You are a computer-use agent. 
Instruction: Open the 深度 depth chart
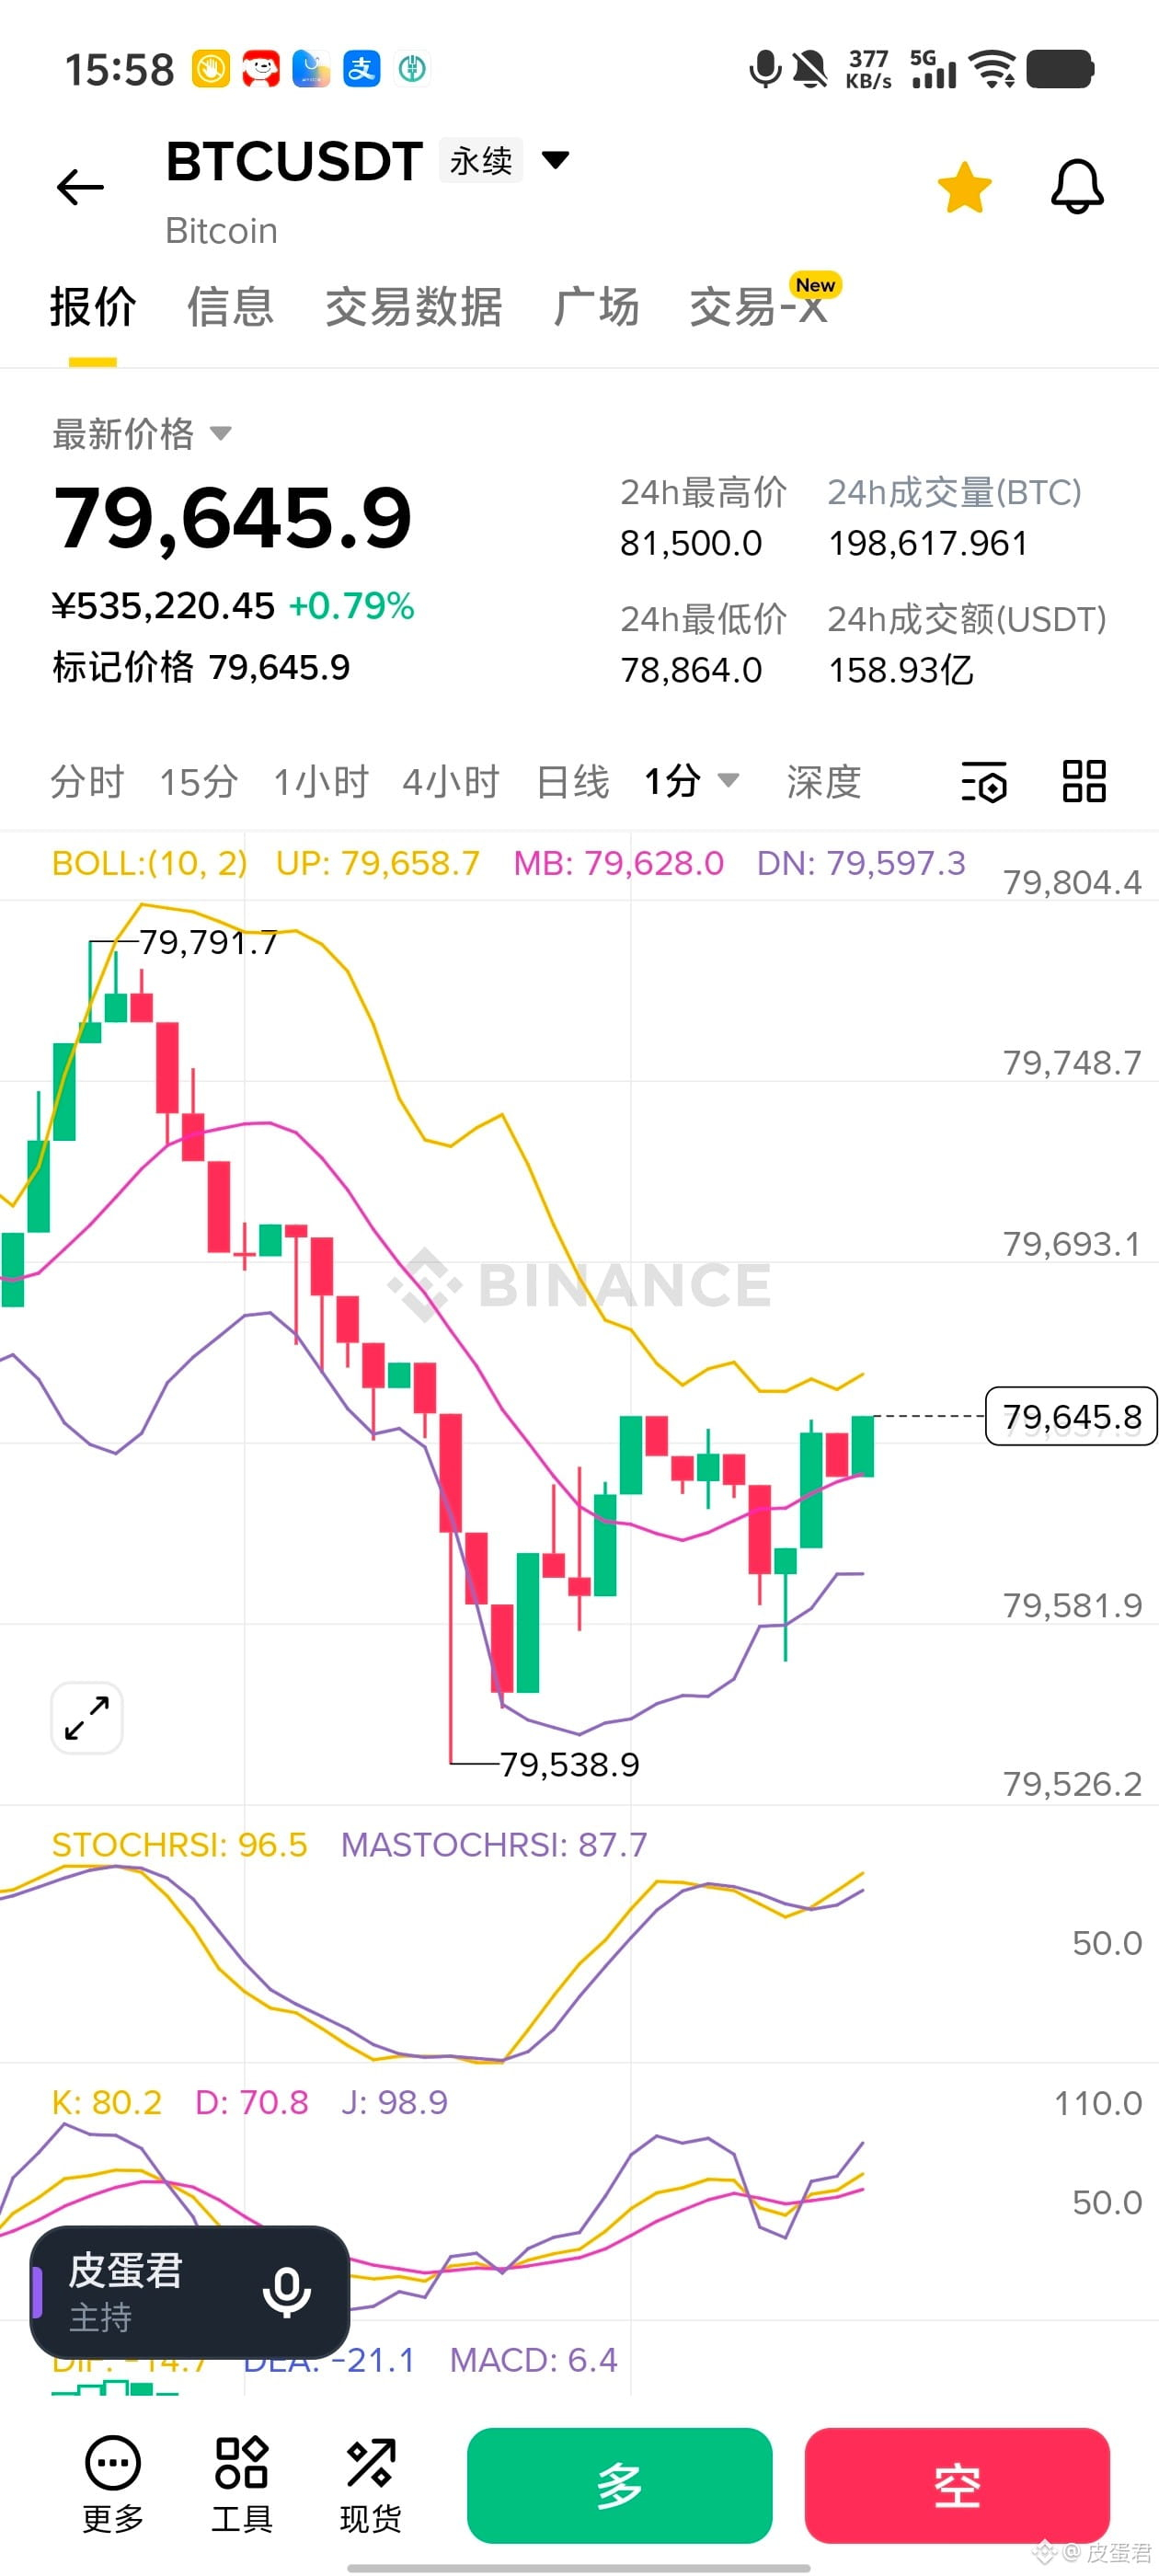click(x=824, y=782)
